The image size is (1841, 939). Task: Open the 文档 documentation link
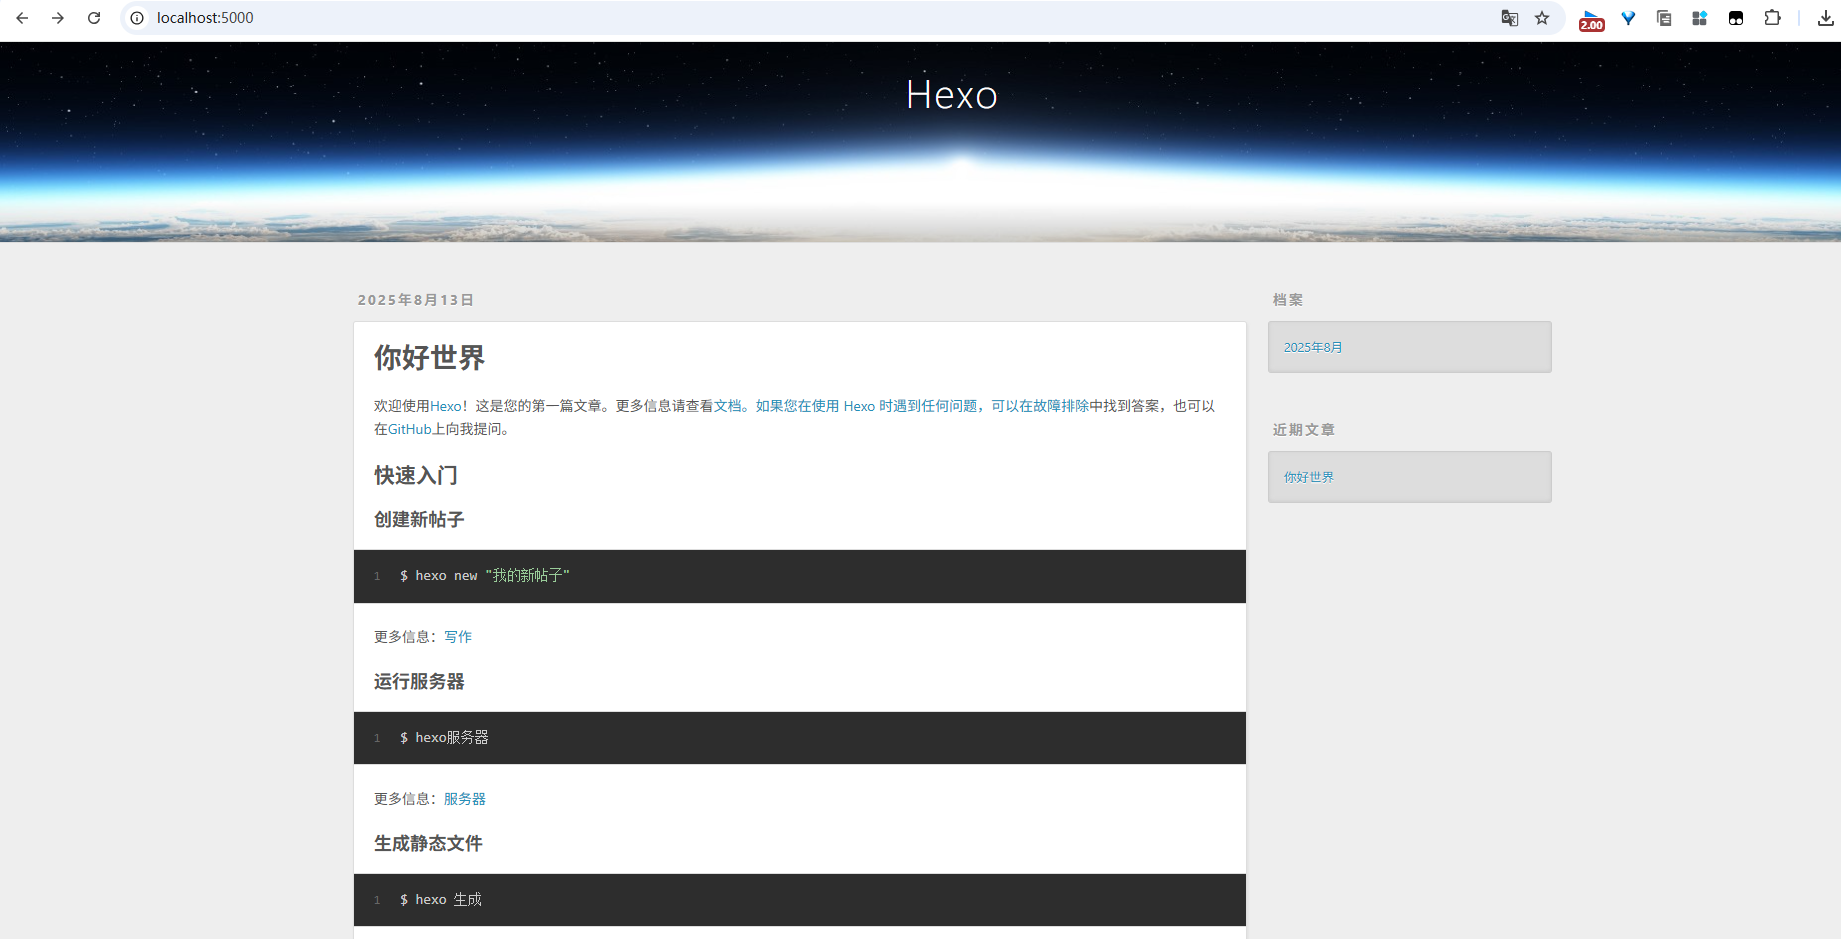coord(728,406)
